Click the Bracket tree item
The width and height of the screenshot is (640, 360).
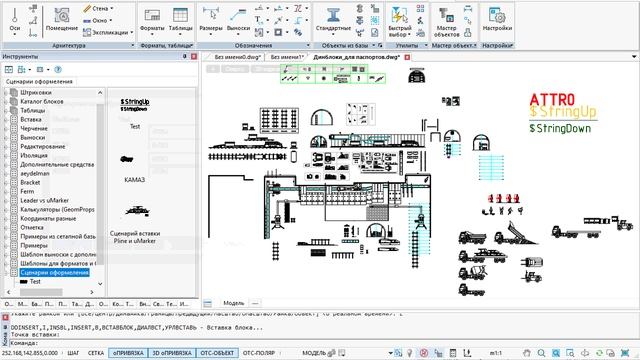point(30,182)
